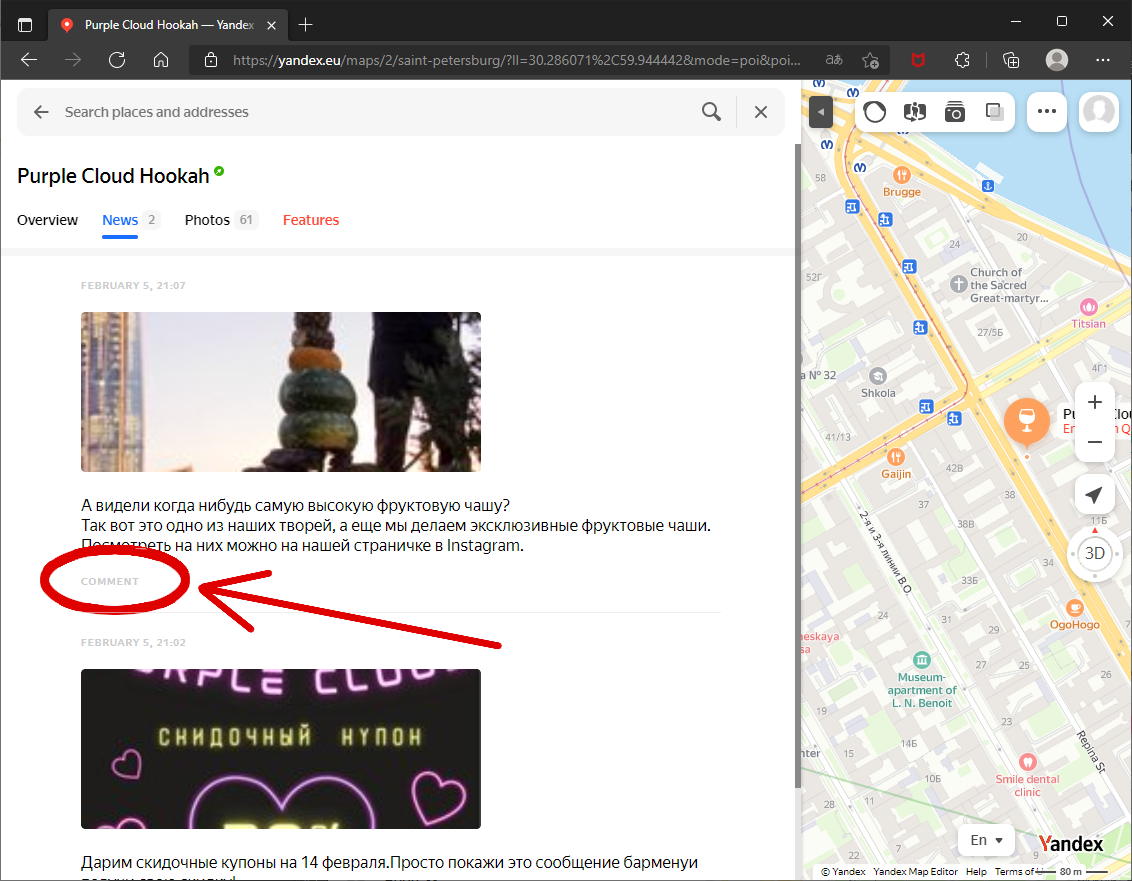This screenshot has width=1132, height=881.
Task: Open the Help link on map footer
Action: click(976, 872)
